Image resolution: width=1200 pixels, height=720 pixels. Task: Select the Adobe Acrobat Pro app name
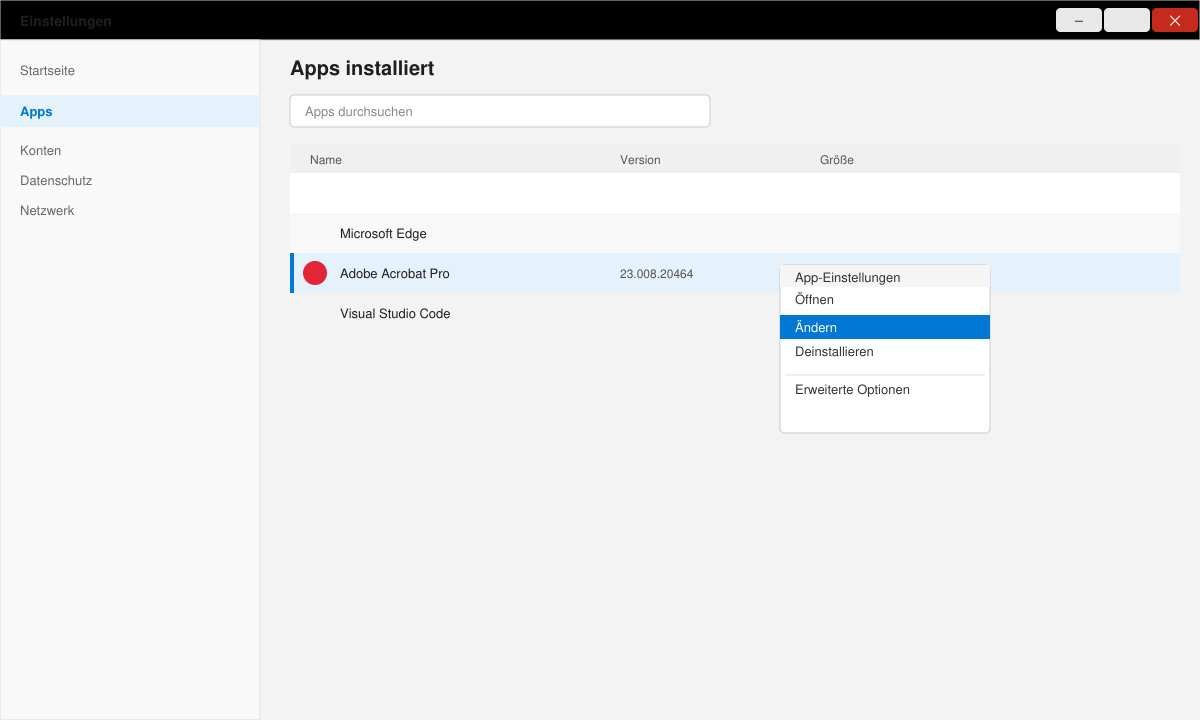tap(395, 273)
